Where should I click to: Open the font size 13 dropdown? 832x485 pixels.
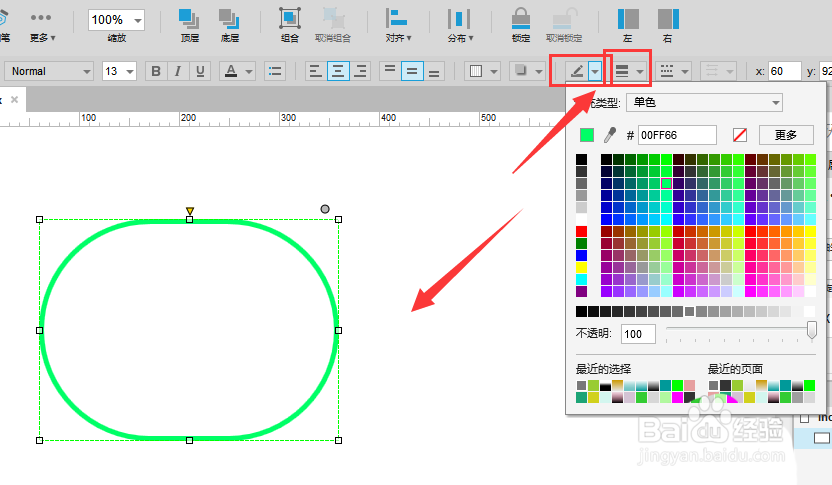click(130, 71)
